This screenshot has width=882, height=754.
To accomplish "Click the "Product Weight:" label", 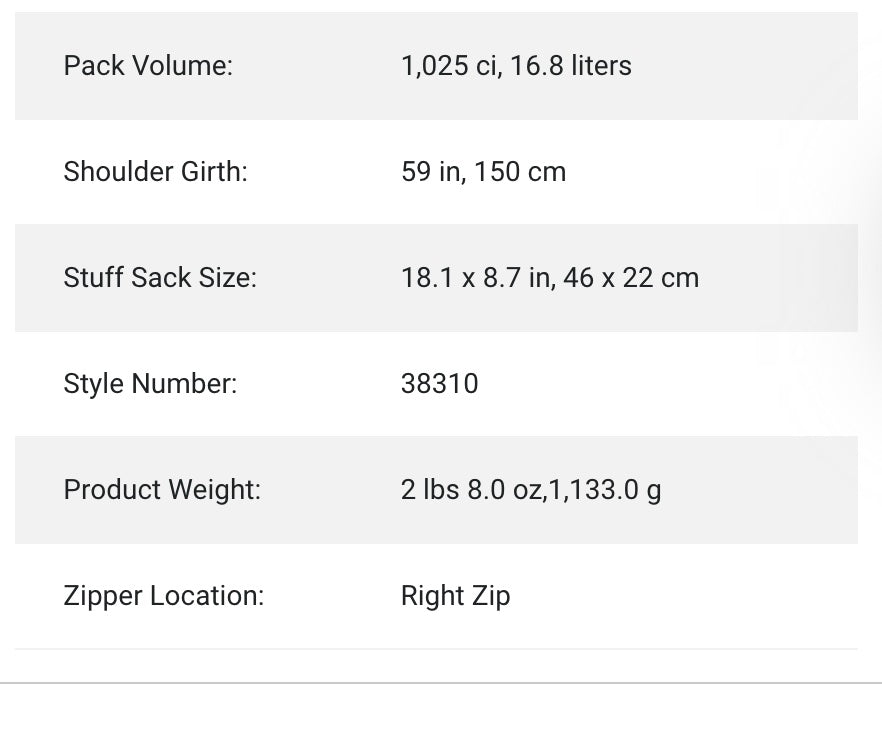I will click(162, 490).
